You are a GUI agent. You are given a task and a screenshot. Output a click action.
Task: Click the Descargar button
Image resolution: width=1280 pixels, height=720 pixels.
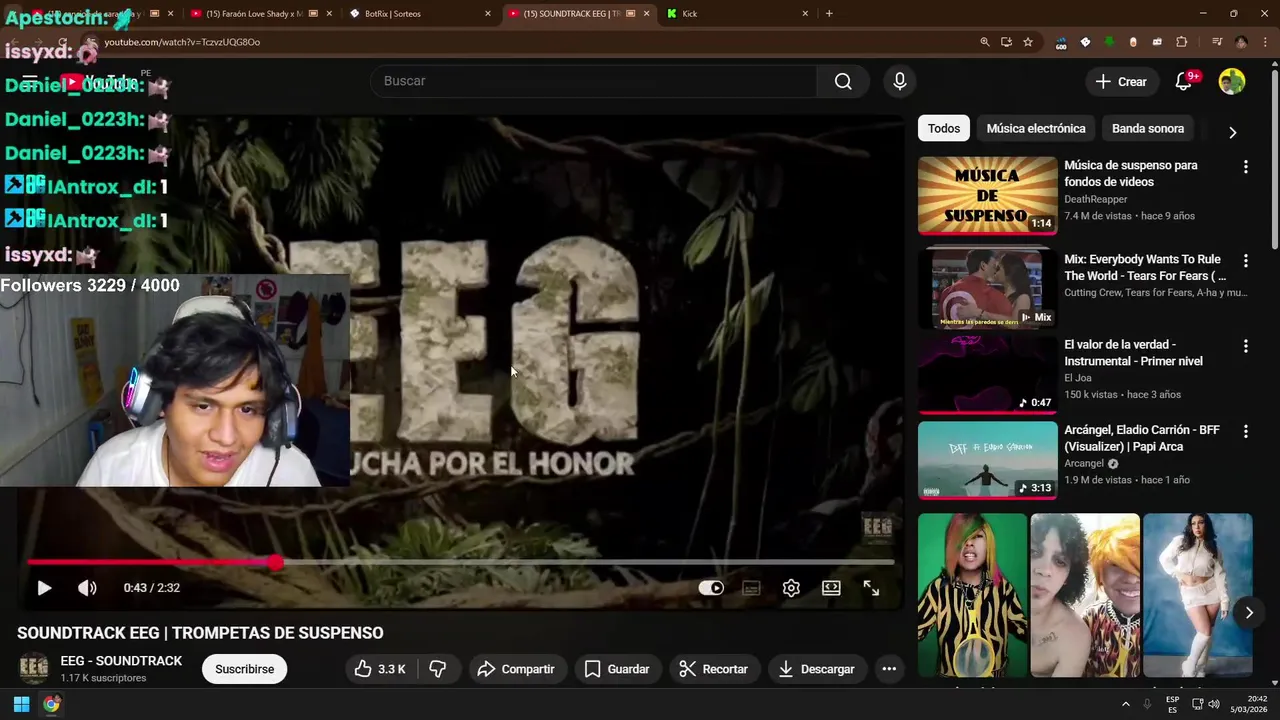tap(816, 669)
